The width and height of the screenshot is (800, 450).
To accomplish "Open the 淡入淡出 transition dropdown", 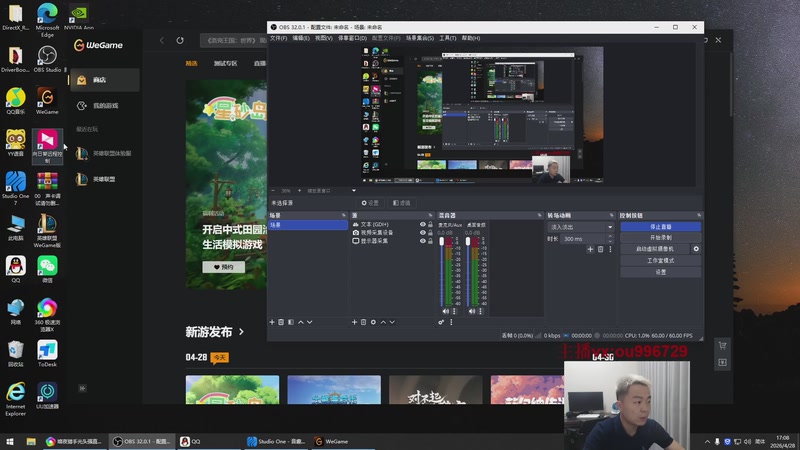I will pos(581,227).
